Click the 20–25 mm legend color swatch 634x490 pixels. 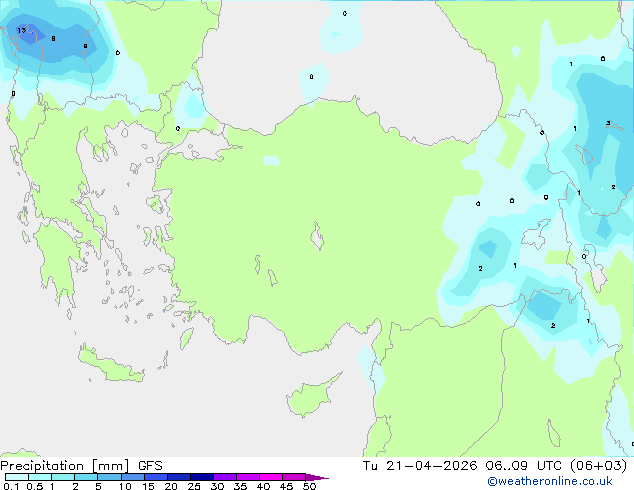178,477
